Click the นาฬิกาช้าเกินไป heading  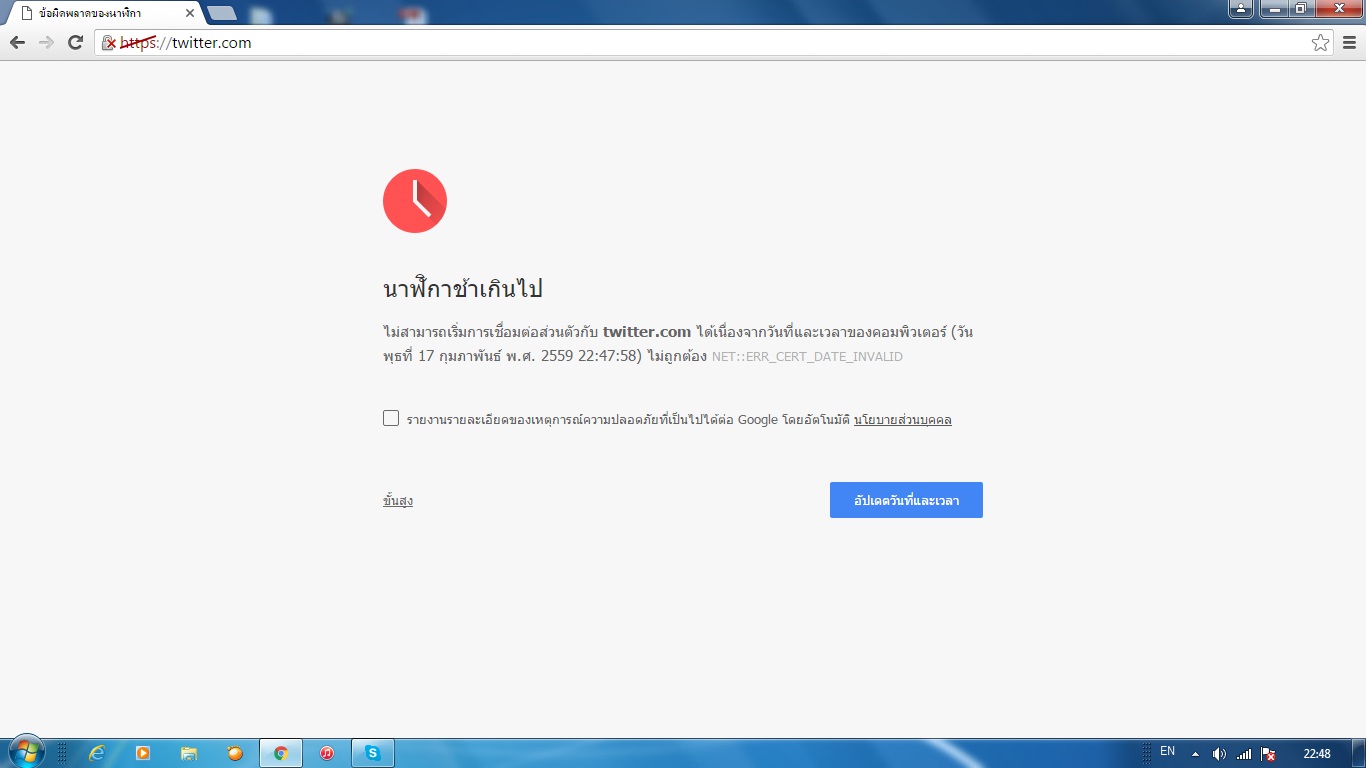pyautogui.click(x=463, y=289)
